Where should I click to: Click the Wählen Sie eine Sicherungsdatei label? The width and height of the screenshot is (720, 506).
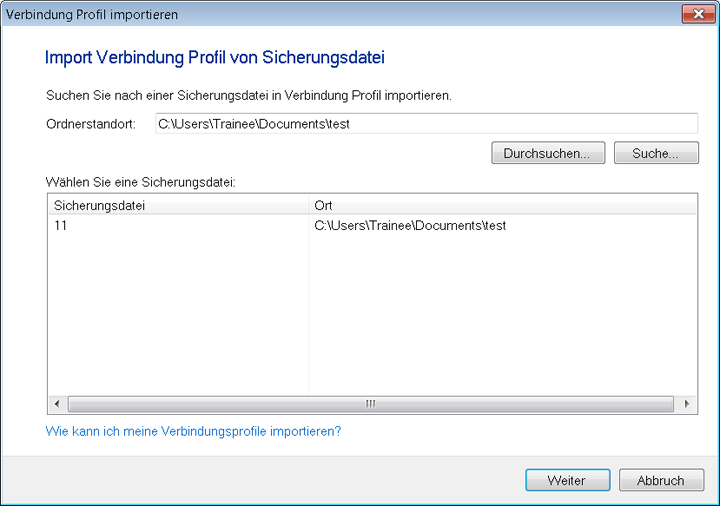[139, 183]
